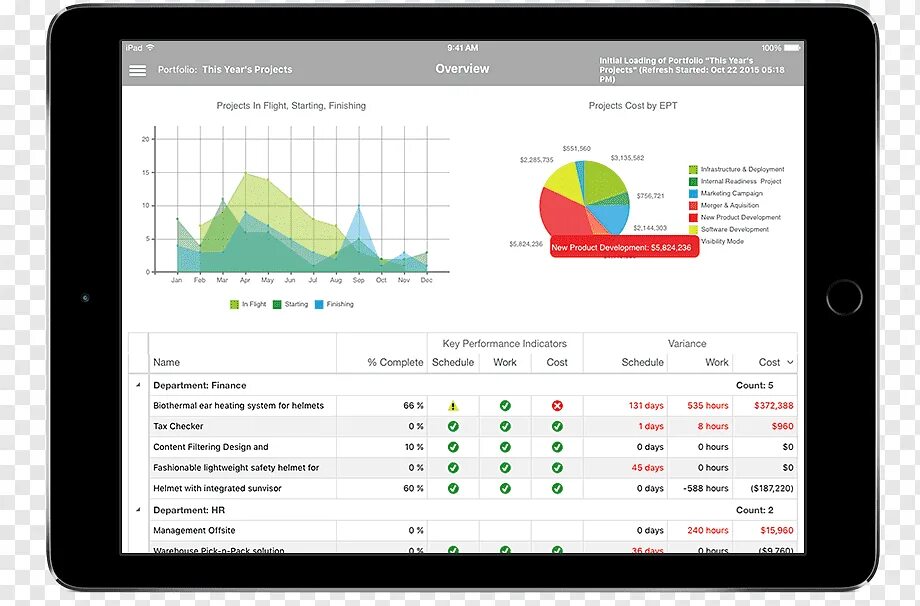Click Work check icon for Fashionable lightweight helmet
The width and height of the screenshot is (920, 606).
[x=505, y=468]
